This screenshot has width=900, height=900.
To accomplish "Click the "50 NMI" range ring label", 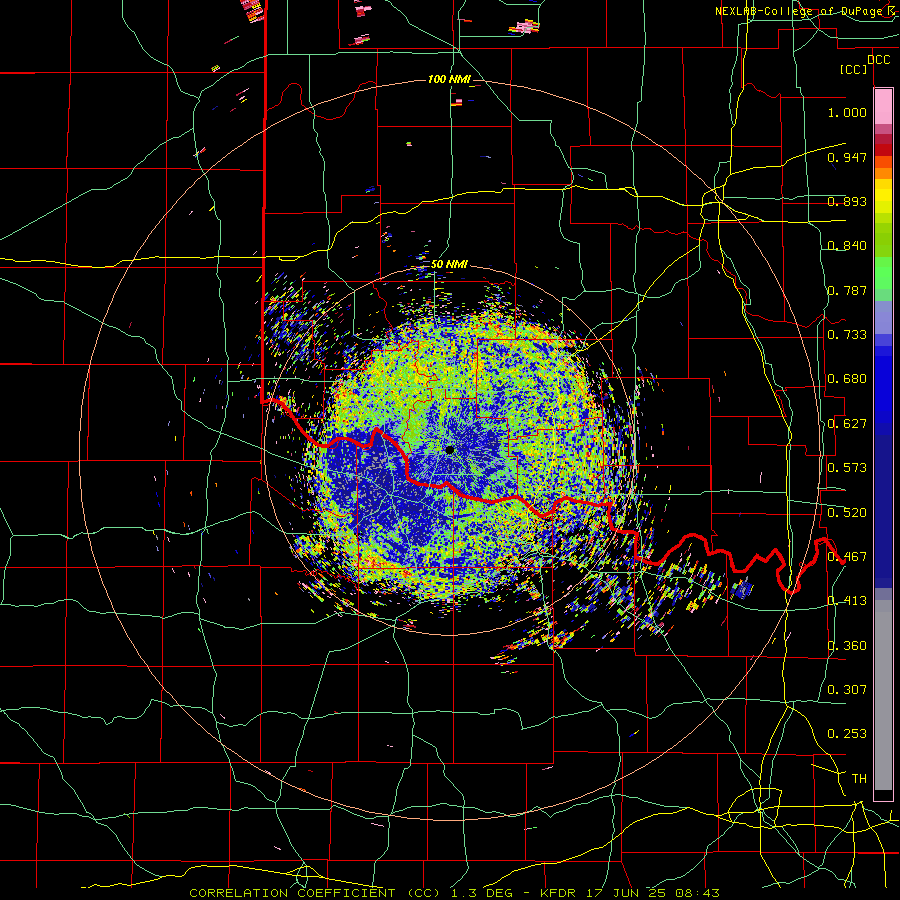I will [449, 265].
